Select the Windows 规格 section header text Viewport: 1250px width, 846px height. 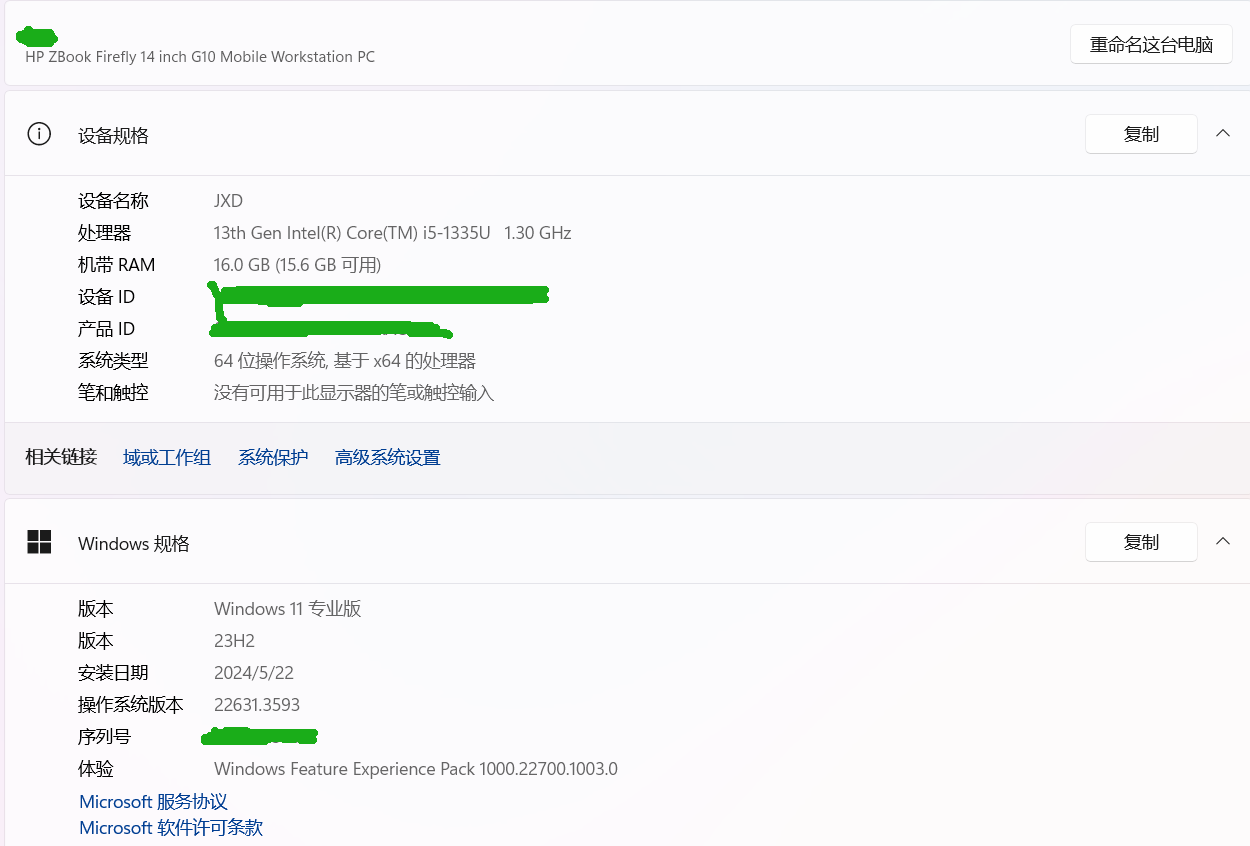pos(134,544)
